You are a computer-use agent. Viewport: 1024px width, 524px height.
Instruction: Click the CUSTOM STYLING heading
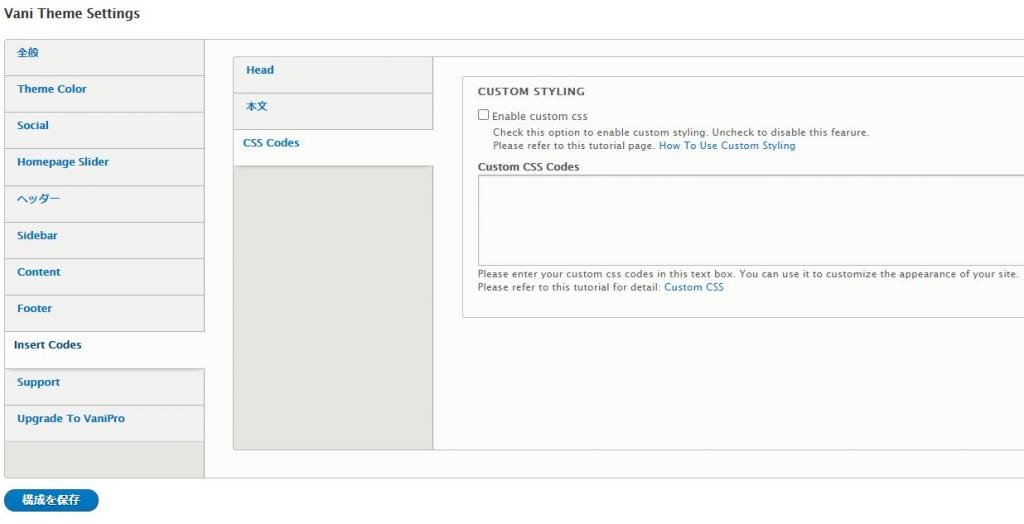531,91
